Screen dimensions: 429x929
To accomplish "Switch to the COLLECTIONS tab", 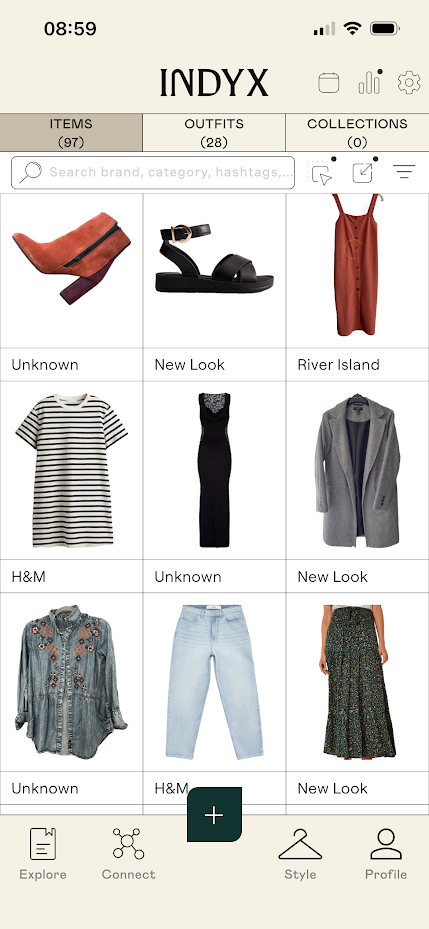I will (x=357, y=133).
